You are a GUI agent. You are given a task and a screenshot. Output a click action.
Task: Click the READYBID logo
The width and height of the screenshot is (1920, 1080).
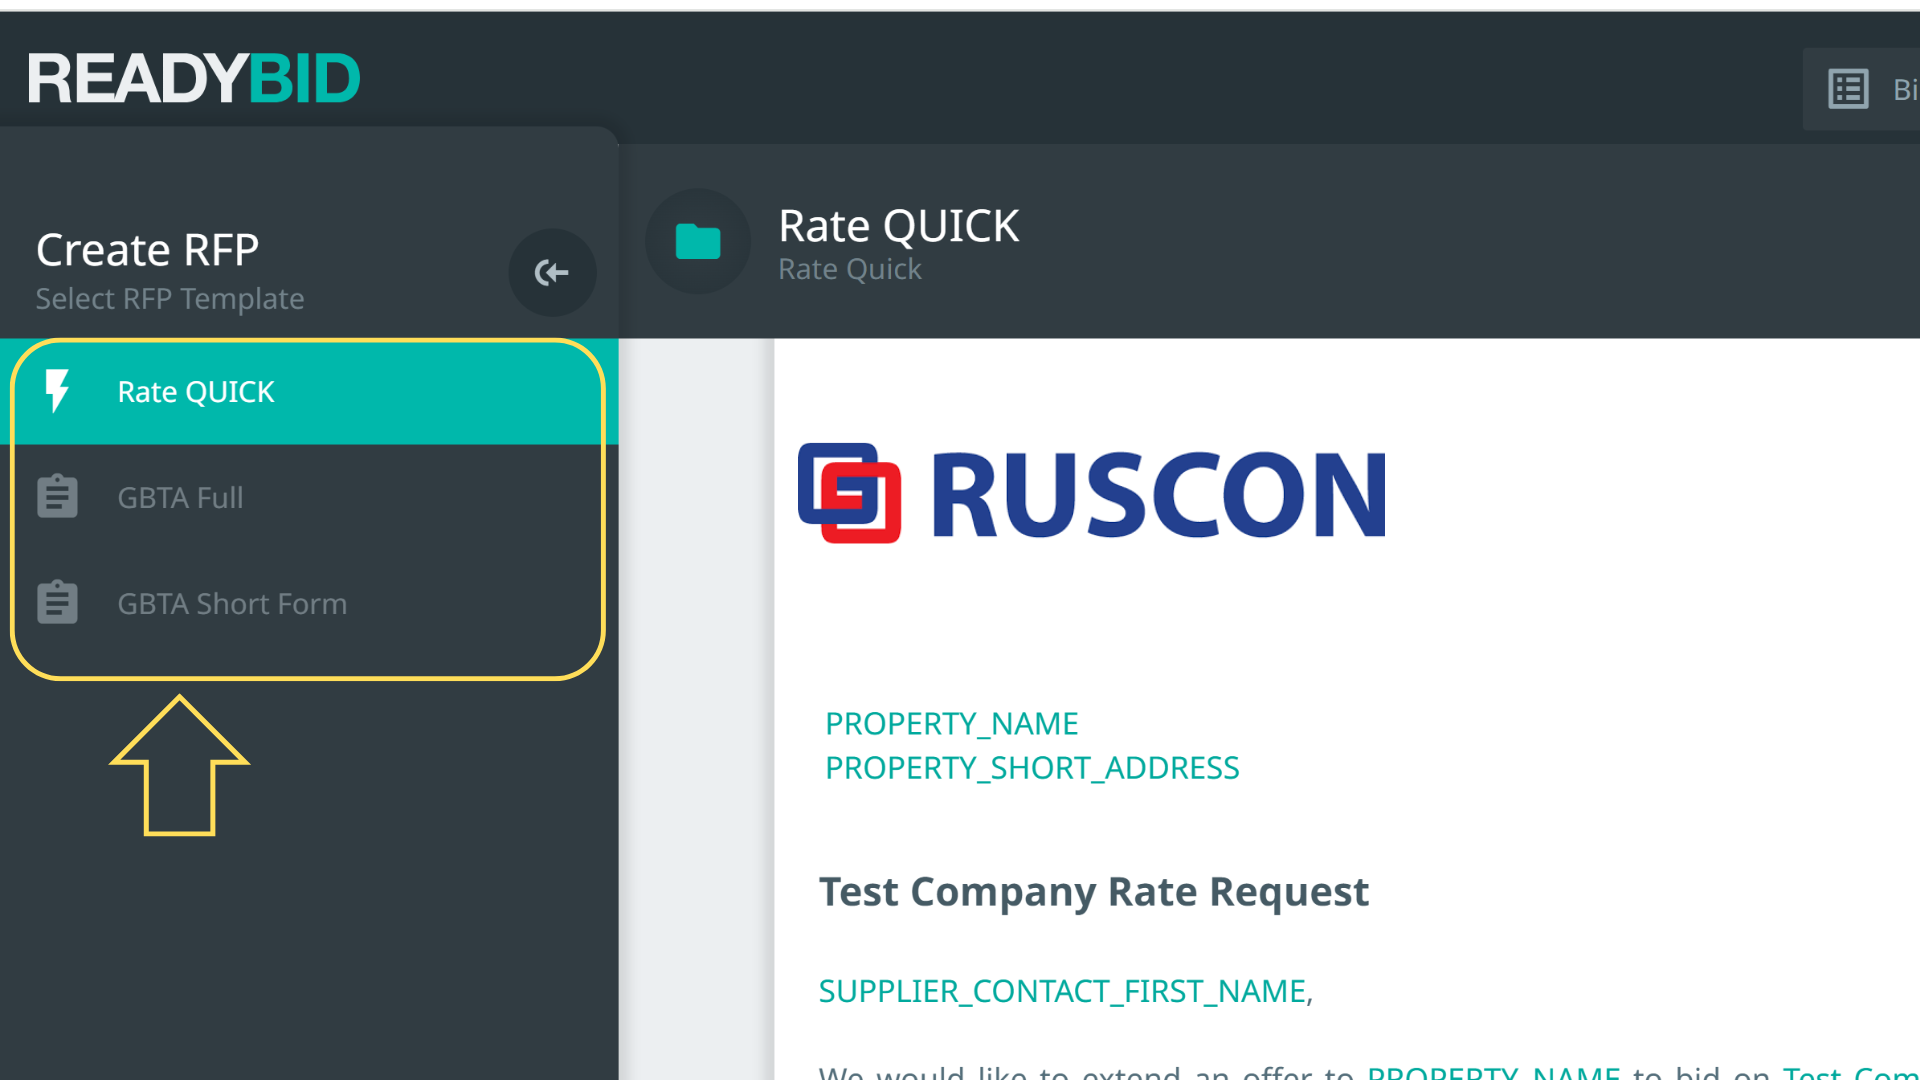tap(194, 79)
